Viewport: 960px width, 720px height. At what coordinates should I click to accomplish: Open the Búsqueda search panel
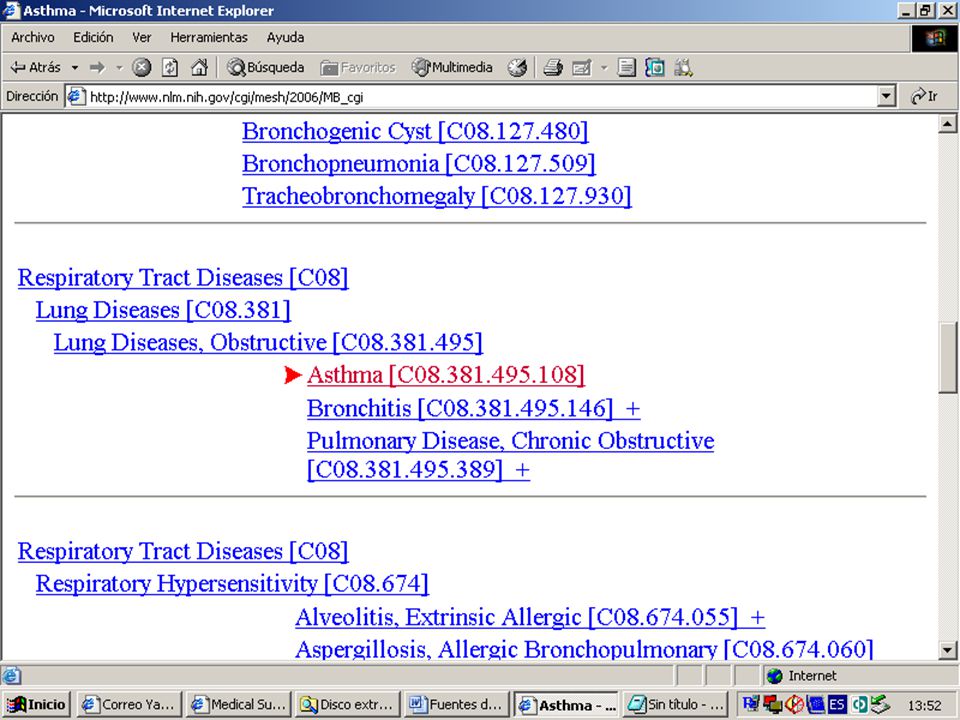point(264,67)
